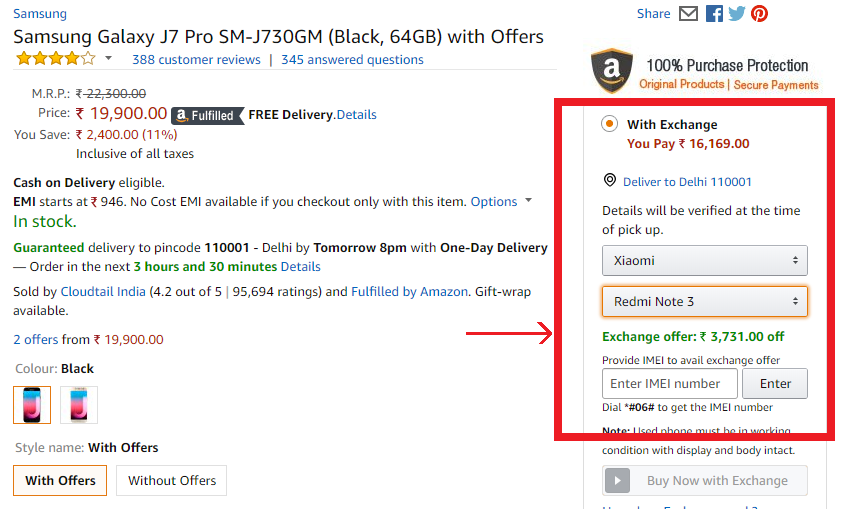
Task: Open 388 customer reviews link
Action: 196,60
